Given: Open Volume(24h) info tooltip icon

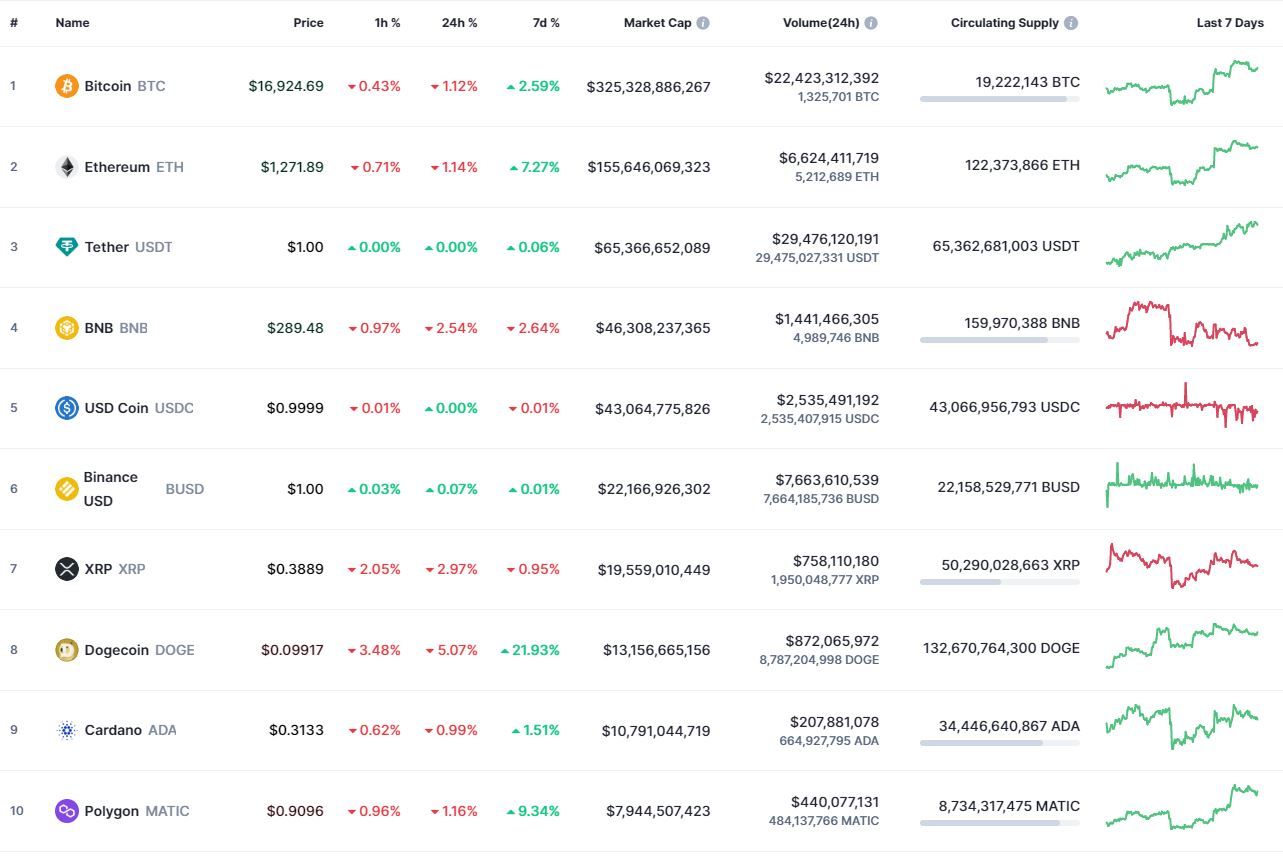Looking at the screenshot, I should tap(871, 23).
